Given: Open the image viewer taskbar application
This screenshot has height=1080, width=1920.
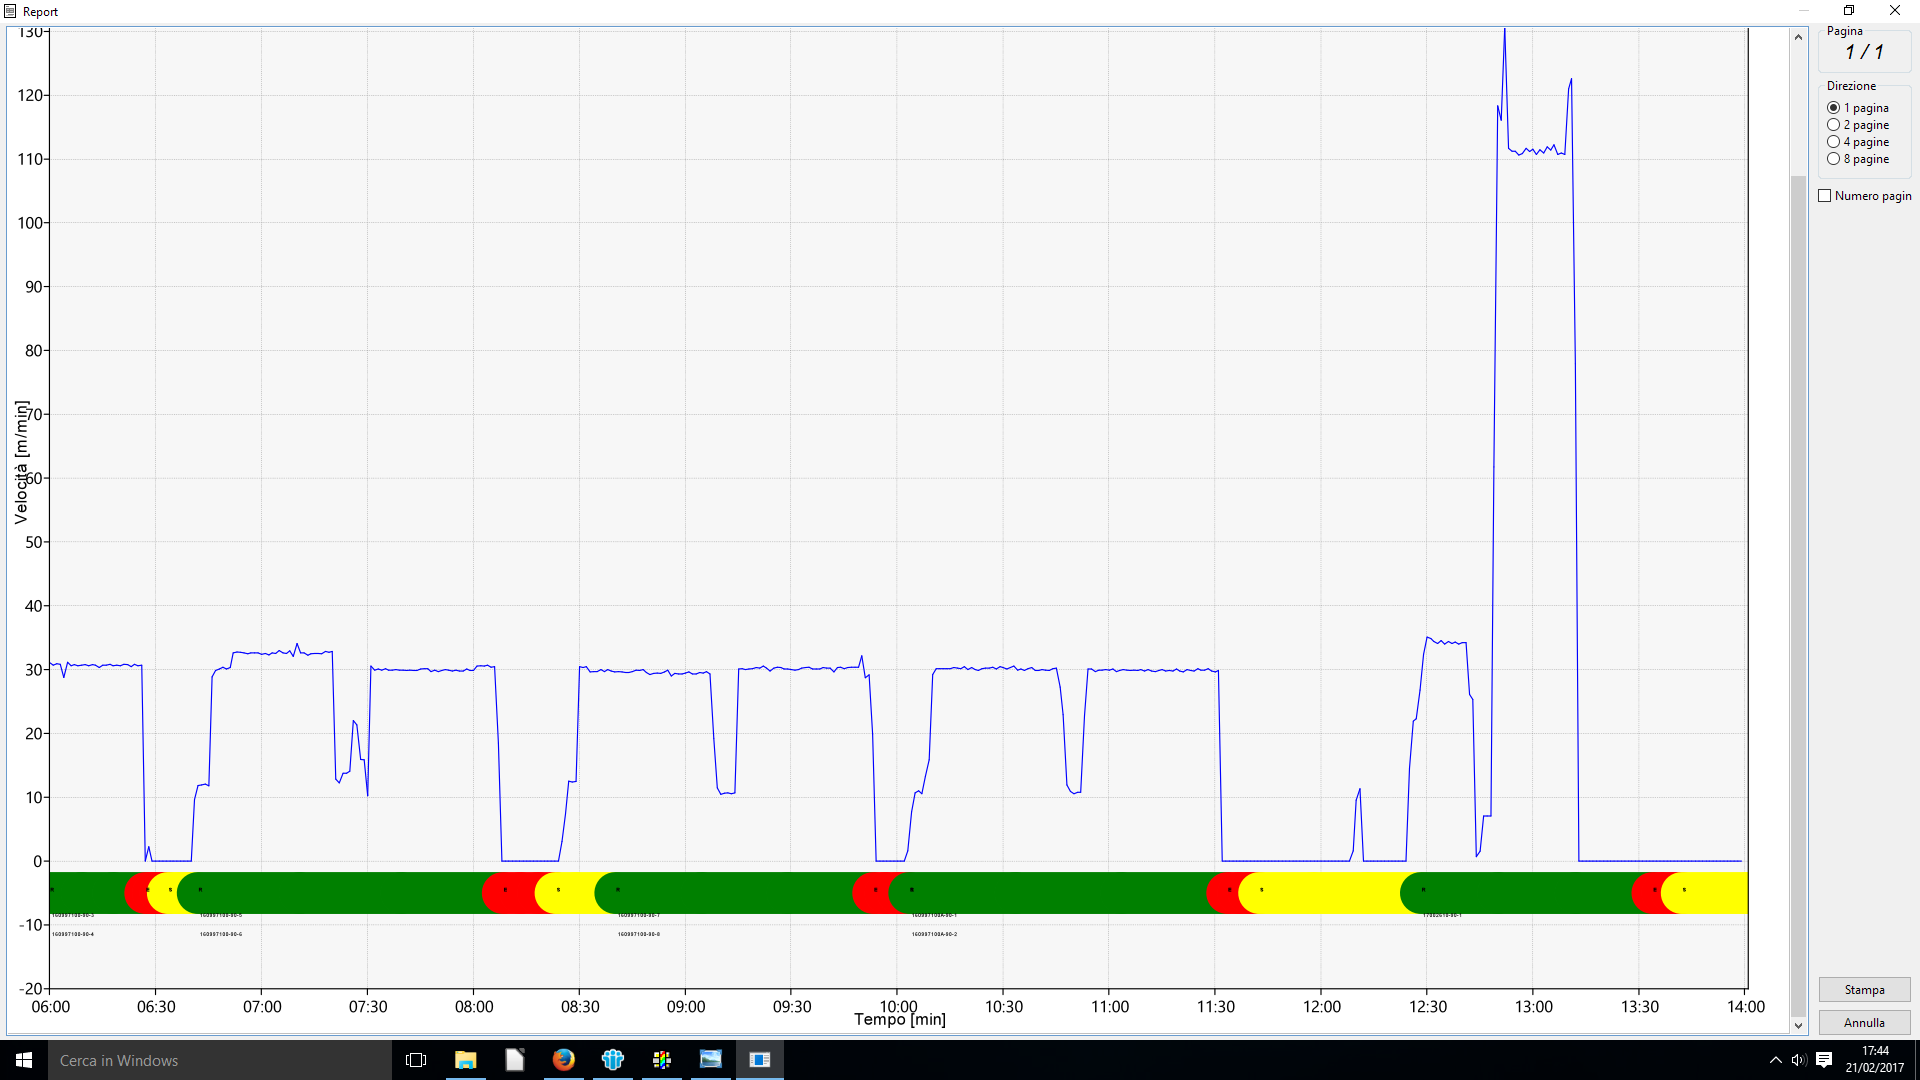Looking at the screenshot, I should pos(710,1060).
